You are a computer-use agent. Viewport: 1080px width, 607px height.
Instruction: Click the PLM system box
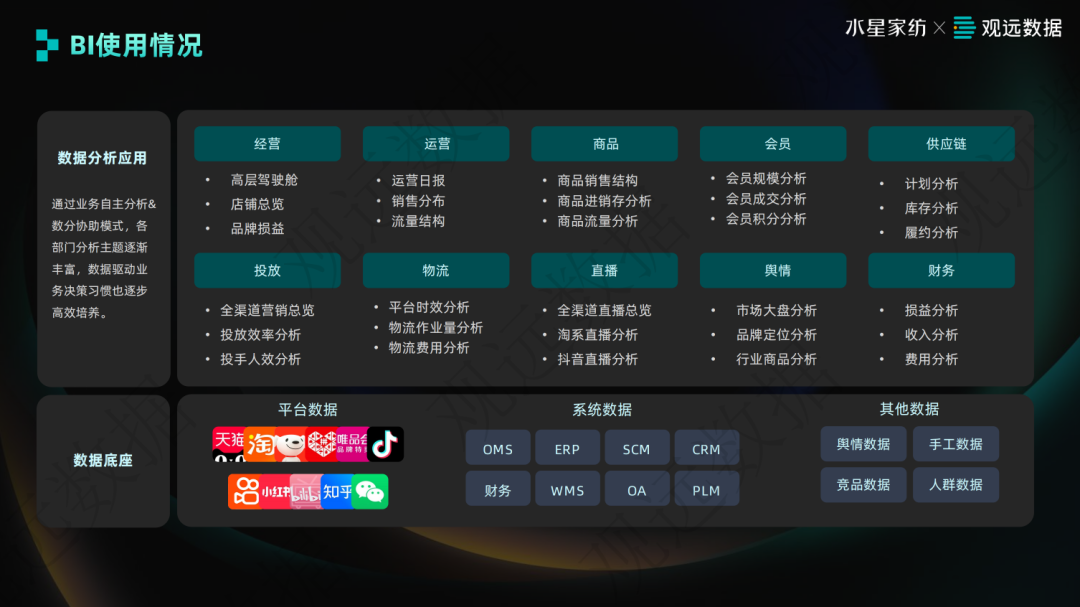click(707, 489)
